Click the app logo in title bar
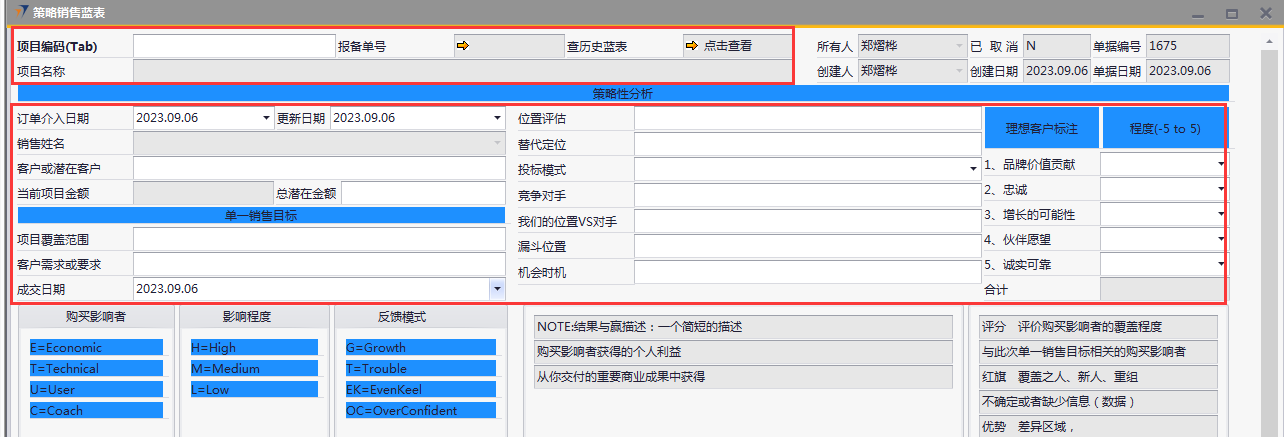This screenshot has width=1284, height=437. pyautogui.click(x=21, y=12)
